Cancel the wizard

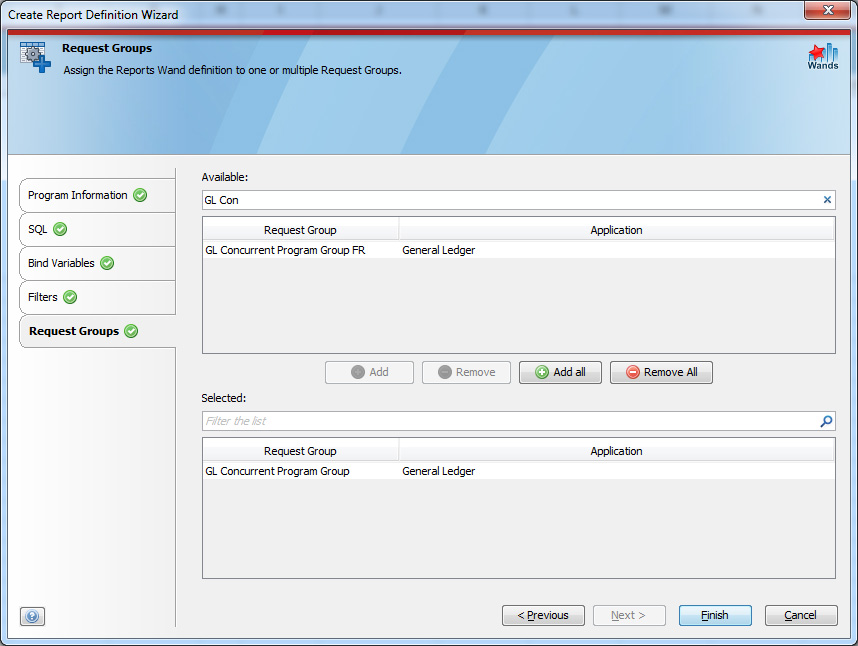pyautogui.click(x=801, y=615)
